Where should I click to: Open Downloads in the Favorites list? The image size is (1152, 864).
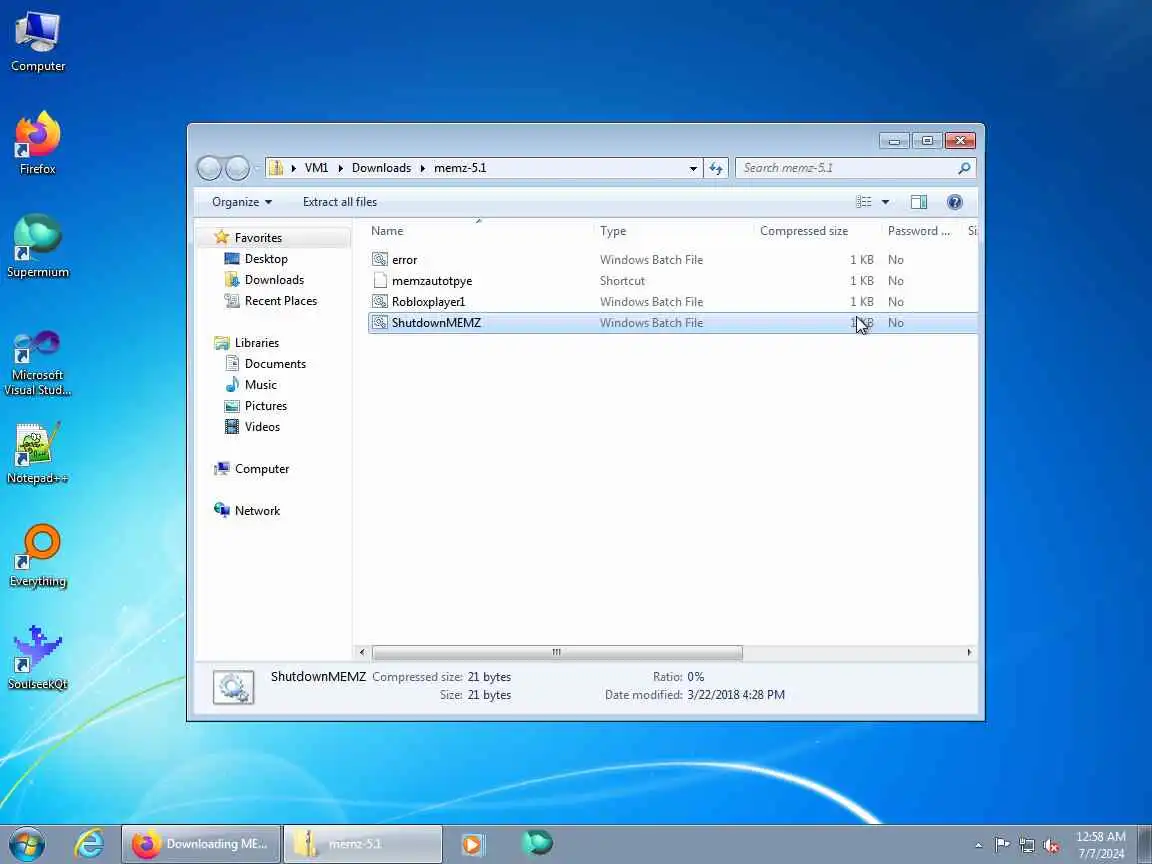click(274, 280)
